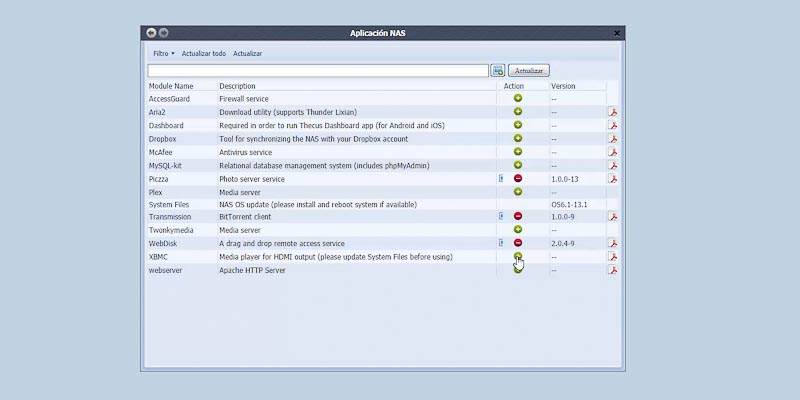Select the AccessGuard module name

pos(169,99)
